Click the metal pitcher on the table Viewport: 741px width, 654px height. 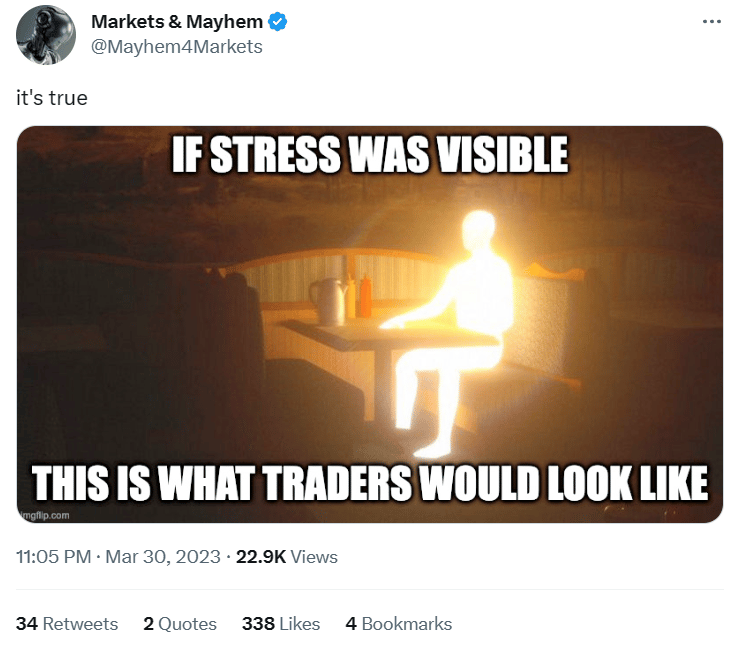pos(328,301)
